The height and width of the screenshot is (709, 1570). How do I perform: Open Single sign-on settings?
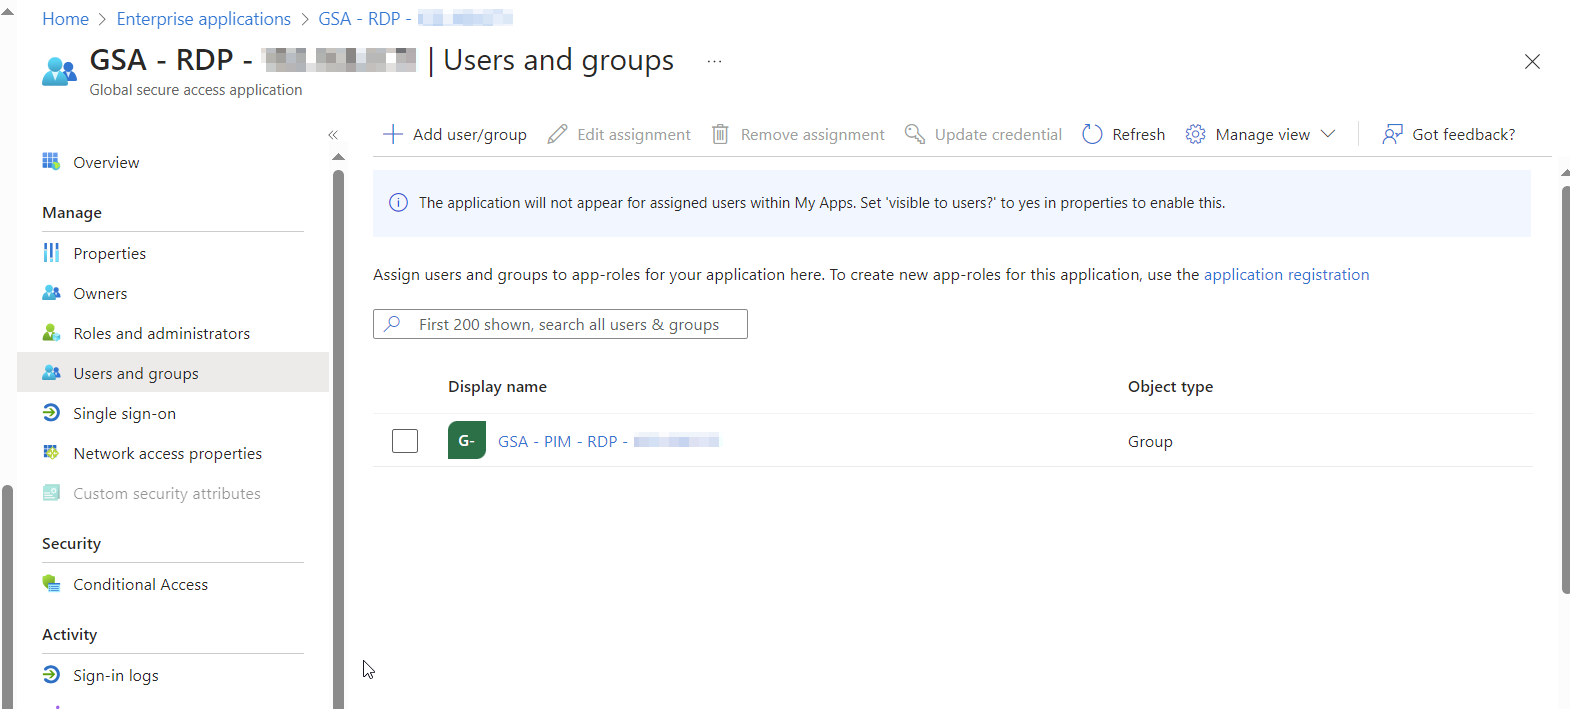173,413
